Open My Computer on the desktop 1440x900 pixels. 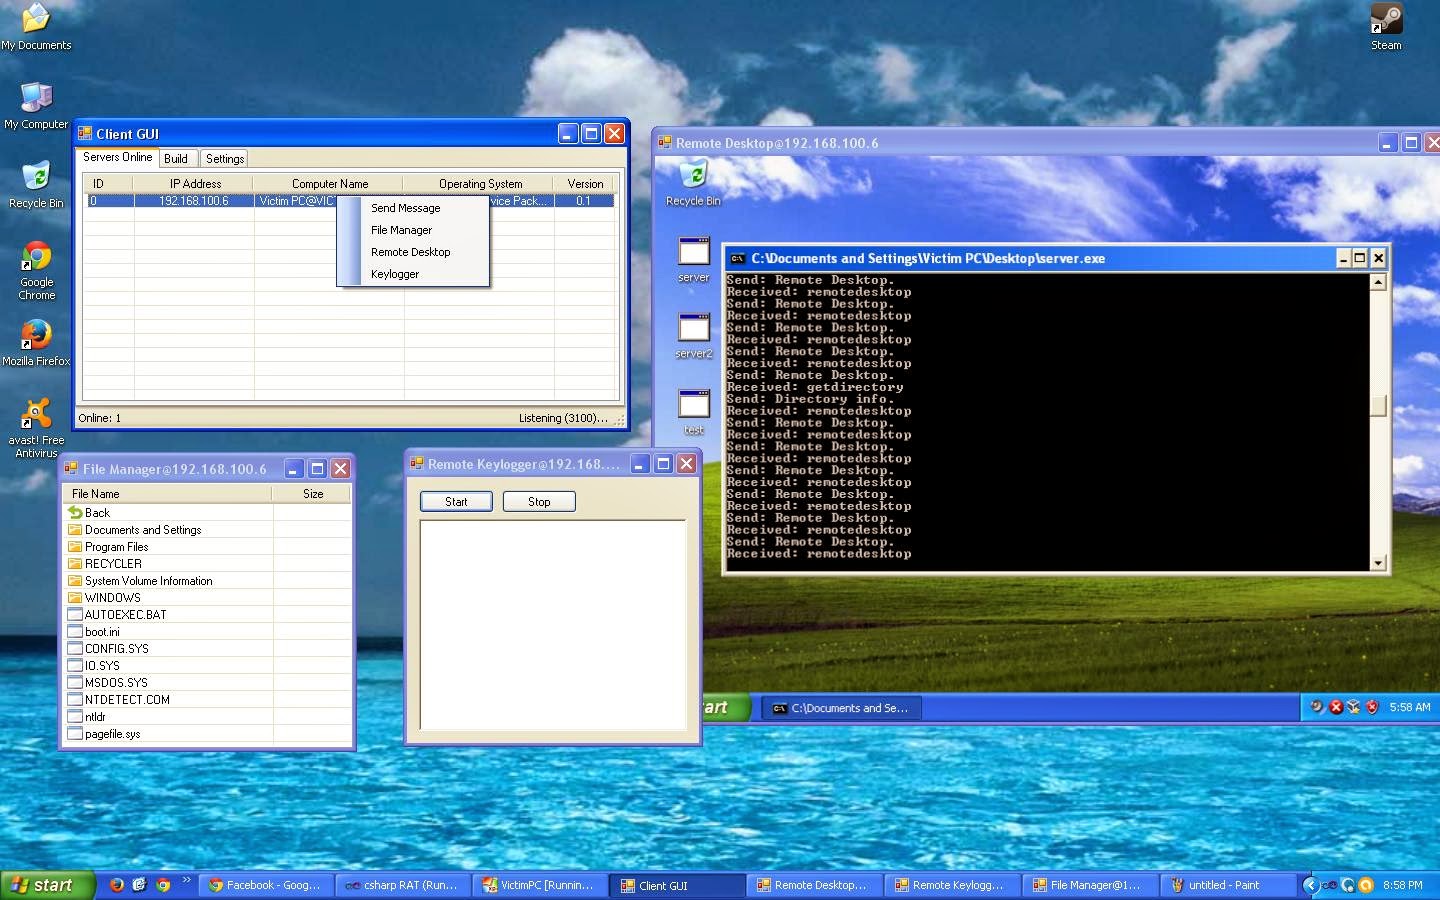coord(36,100)
